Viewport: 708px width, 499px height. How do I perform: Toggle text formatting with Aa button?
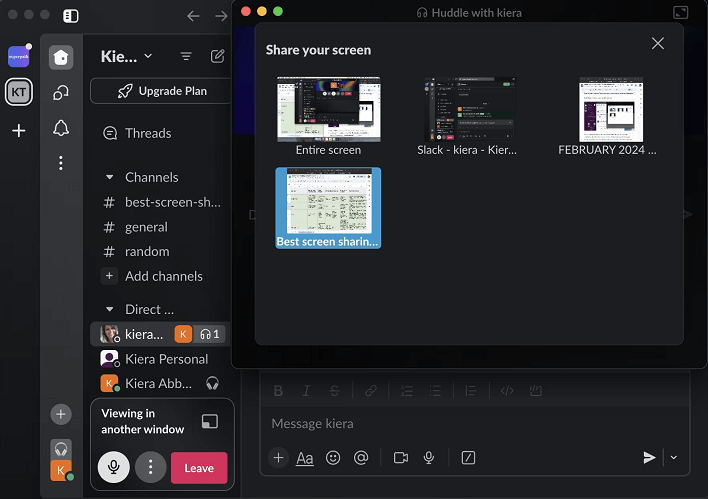tap(305, 457)
